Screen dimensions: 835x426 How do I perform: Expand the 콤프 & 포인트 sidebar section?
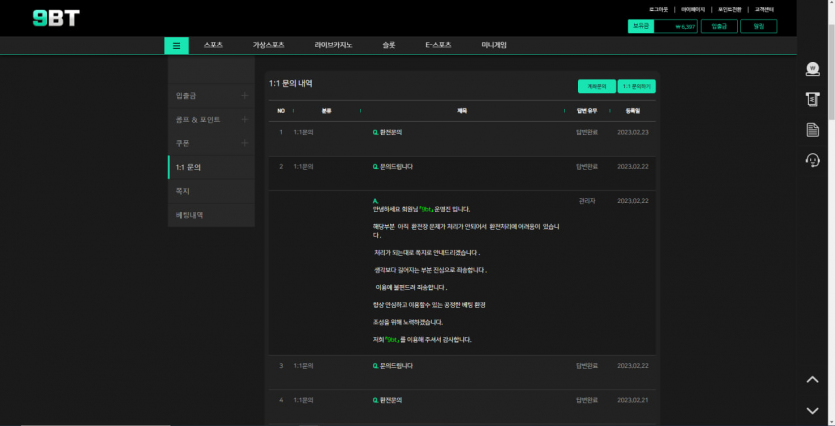[x=244, y=119]
